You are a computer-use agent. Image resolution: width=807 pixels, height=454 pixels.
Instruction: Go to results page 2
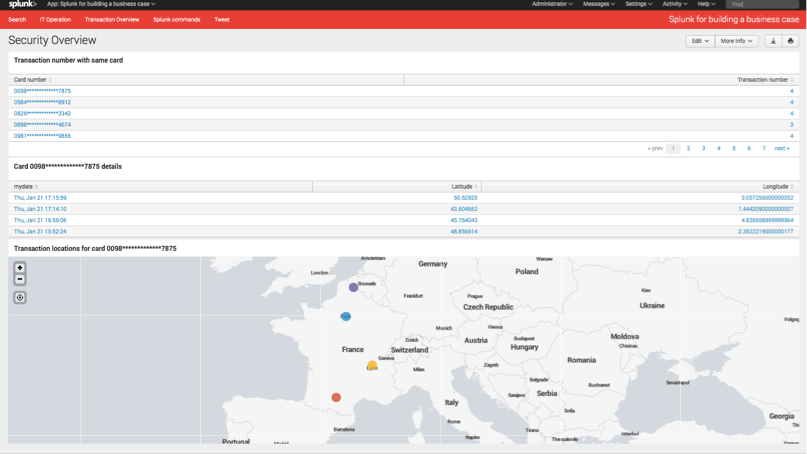pos(688,148)
